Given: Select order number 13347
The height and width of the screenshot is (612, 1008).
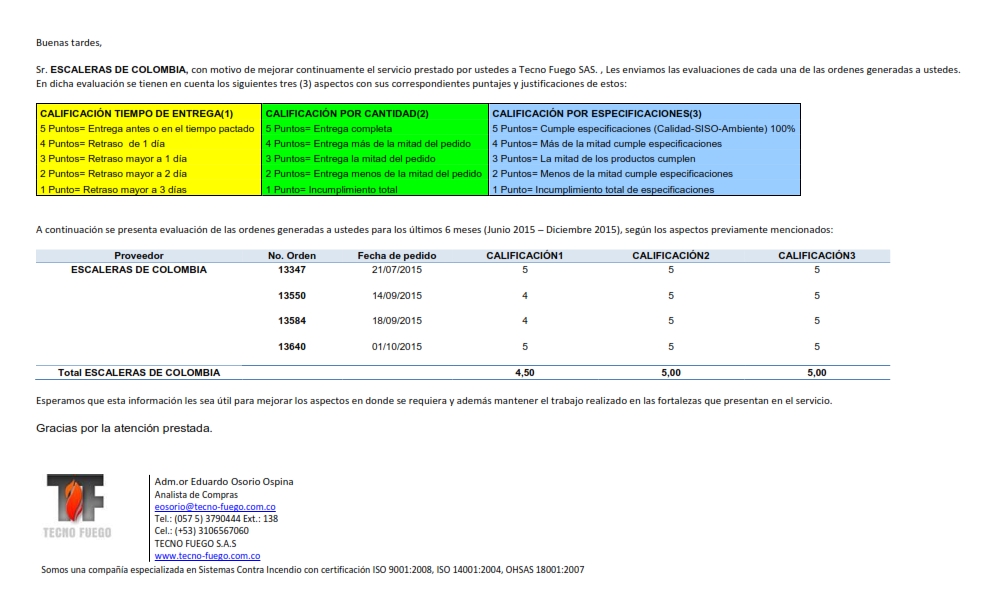Looking at the screenshot, I should tap(292, 270).
